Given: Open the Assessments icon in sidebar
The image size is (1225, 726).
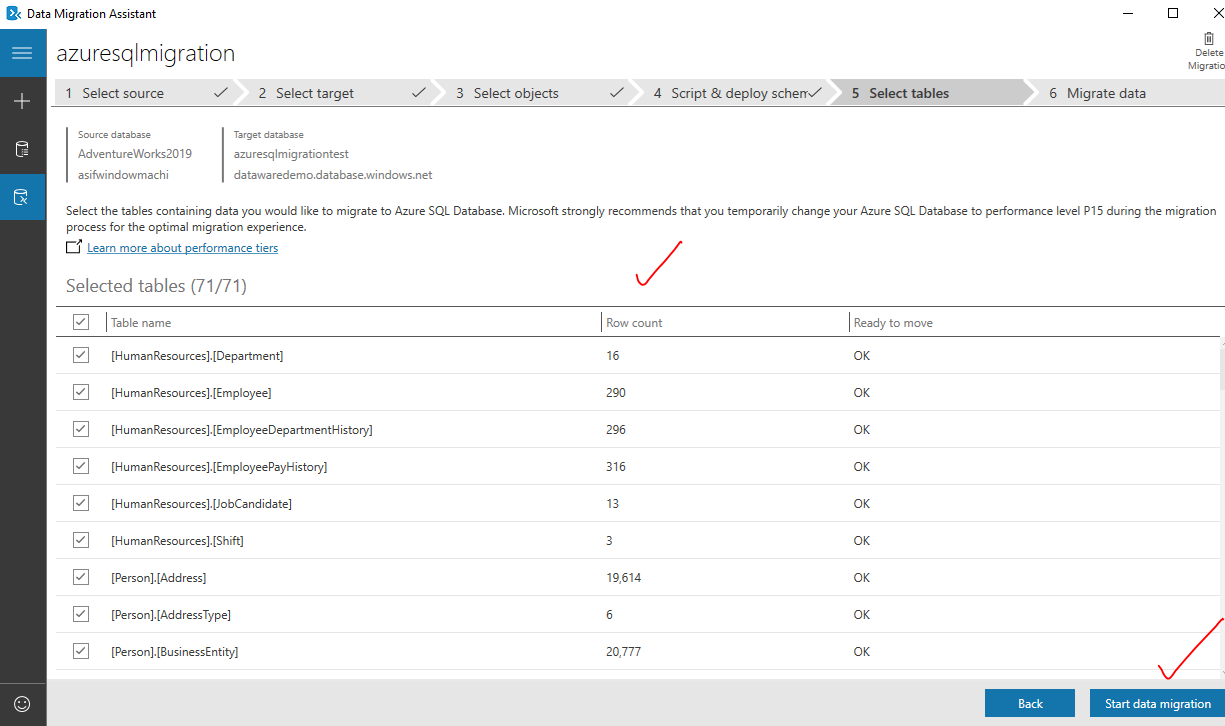Looking at the screenshot, I should [x=22, y=150].
